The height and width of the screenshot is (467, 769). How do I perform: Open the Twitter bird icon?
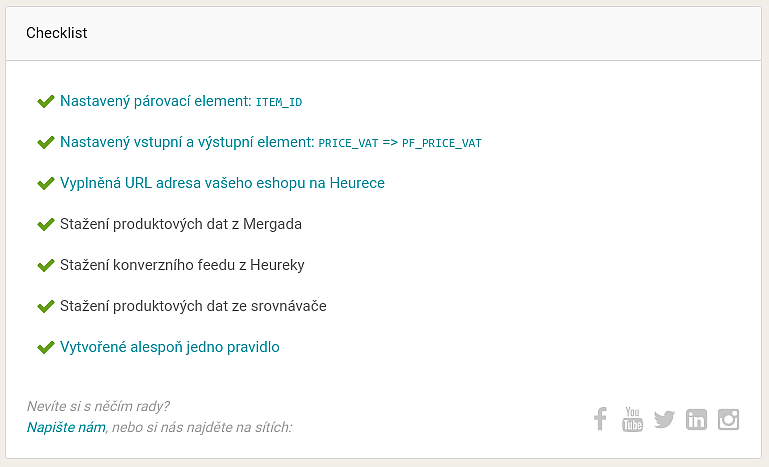click(665, 419)
